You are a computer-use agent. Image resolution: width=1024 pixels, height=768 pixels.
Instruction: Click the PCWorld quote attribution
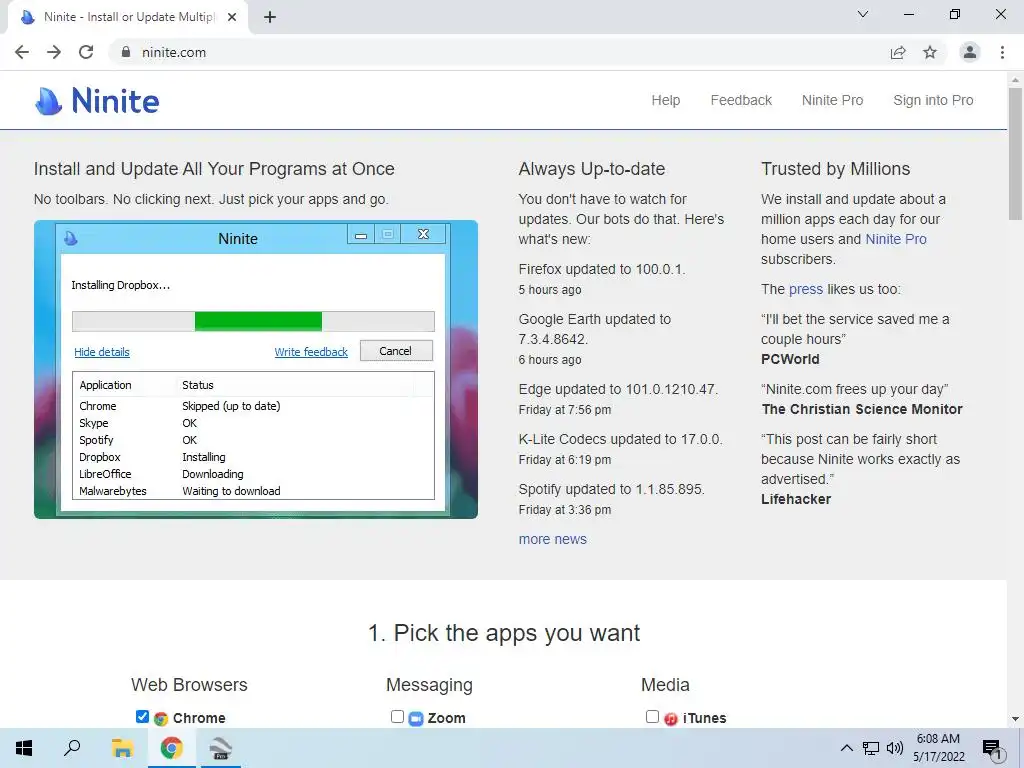click(x=790, y=359)
